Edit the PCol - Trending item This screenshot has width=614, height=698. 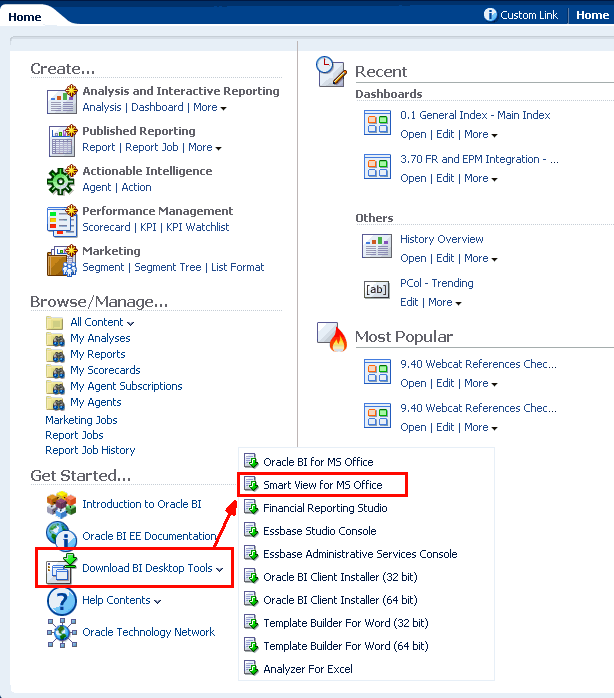[x=409, y=302]
